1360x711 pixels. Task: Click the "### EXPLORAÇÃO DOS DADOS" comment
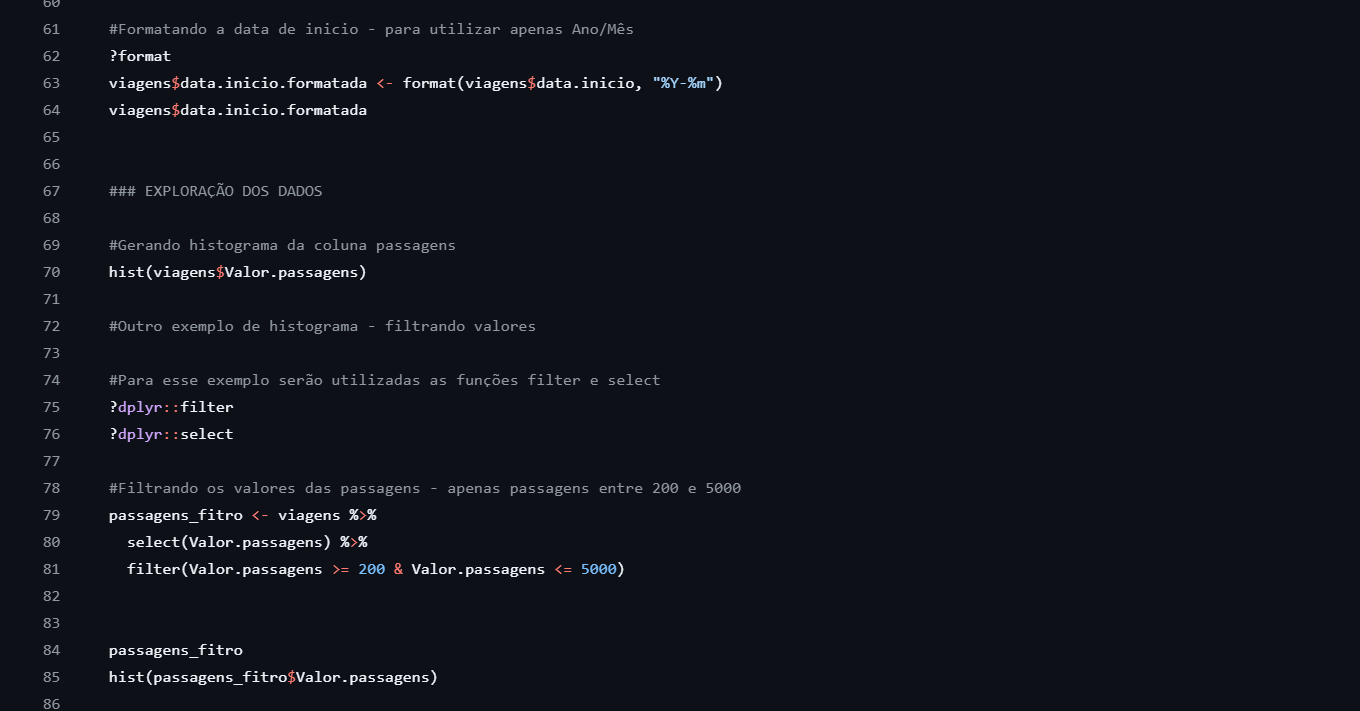click(x=215, y=191)
